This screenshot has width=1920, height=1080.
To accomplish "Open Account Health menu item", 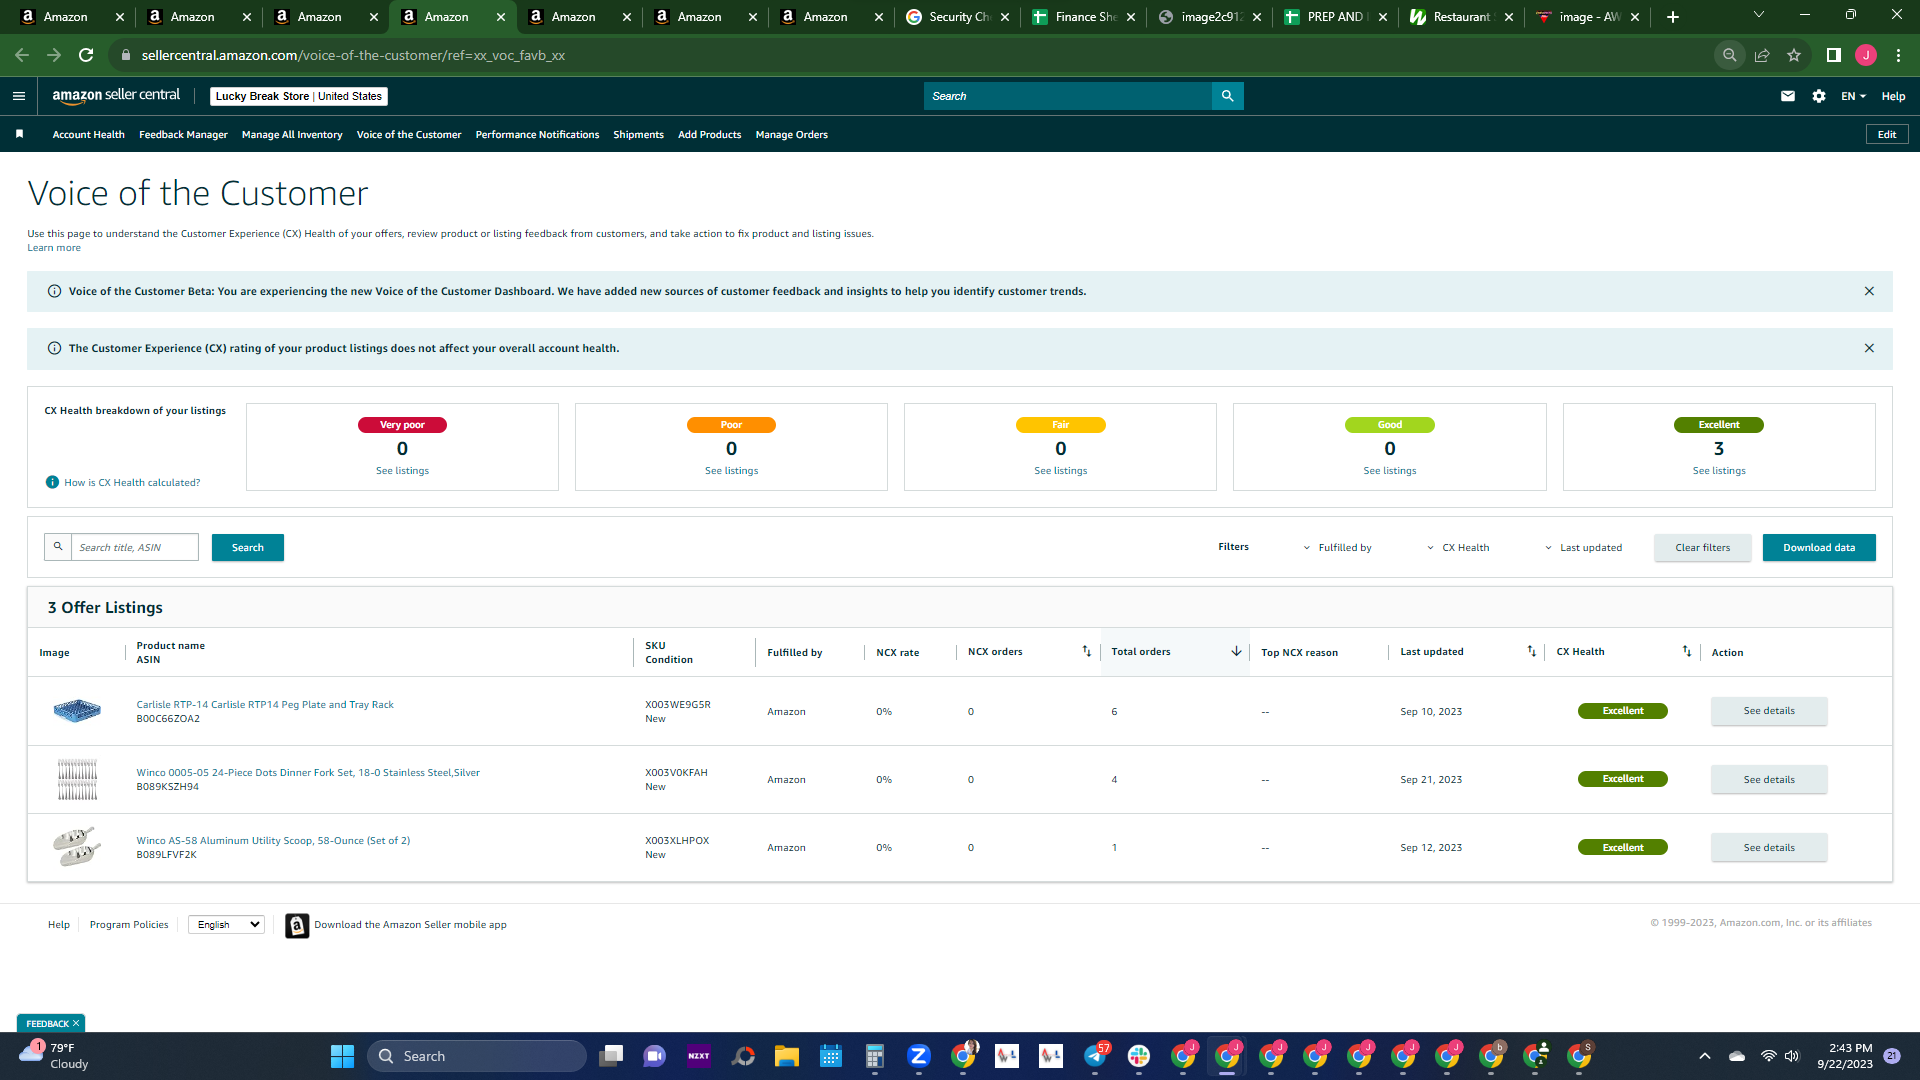I will coord(89,134).
